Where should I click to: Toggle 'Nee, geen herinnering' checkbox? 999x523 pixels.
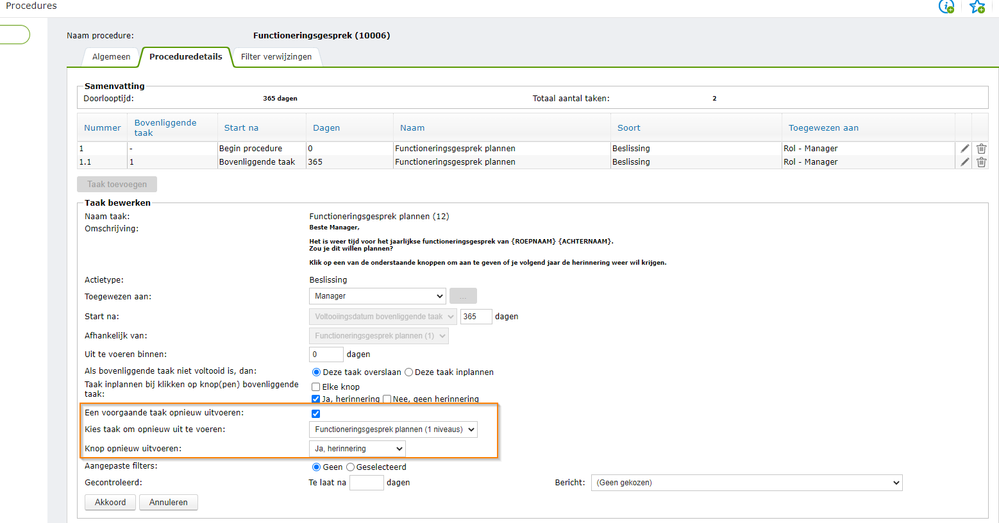click(388, 399)
